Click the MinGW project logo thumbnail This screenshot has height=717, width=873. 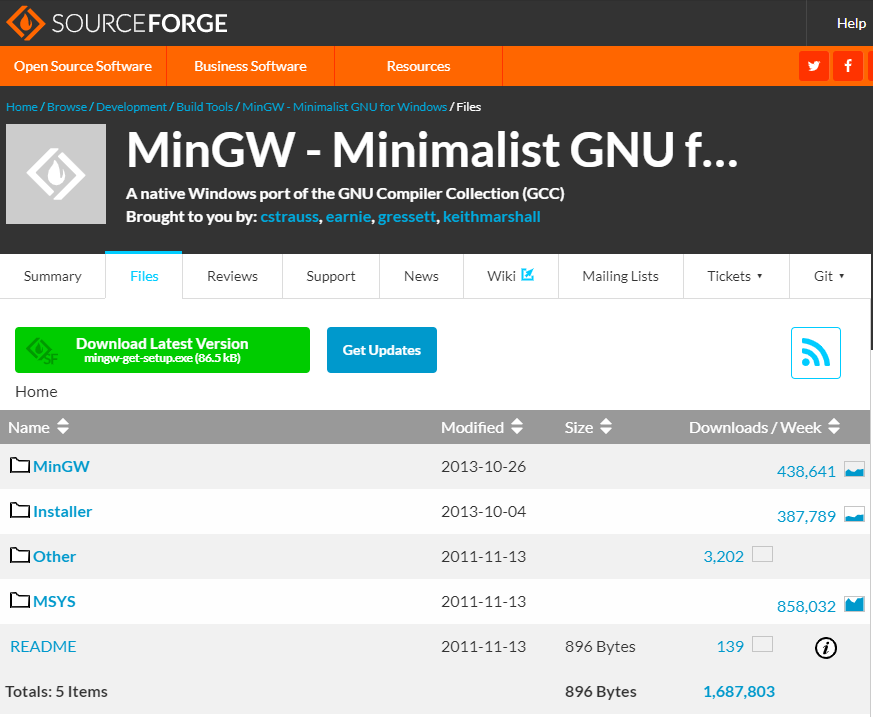(56, 174)
